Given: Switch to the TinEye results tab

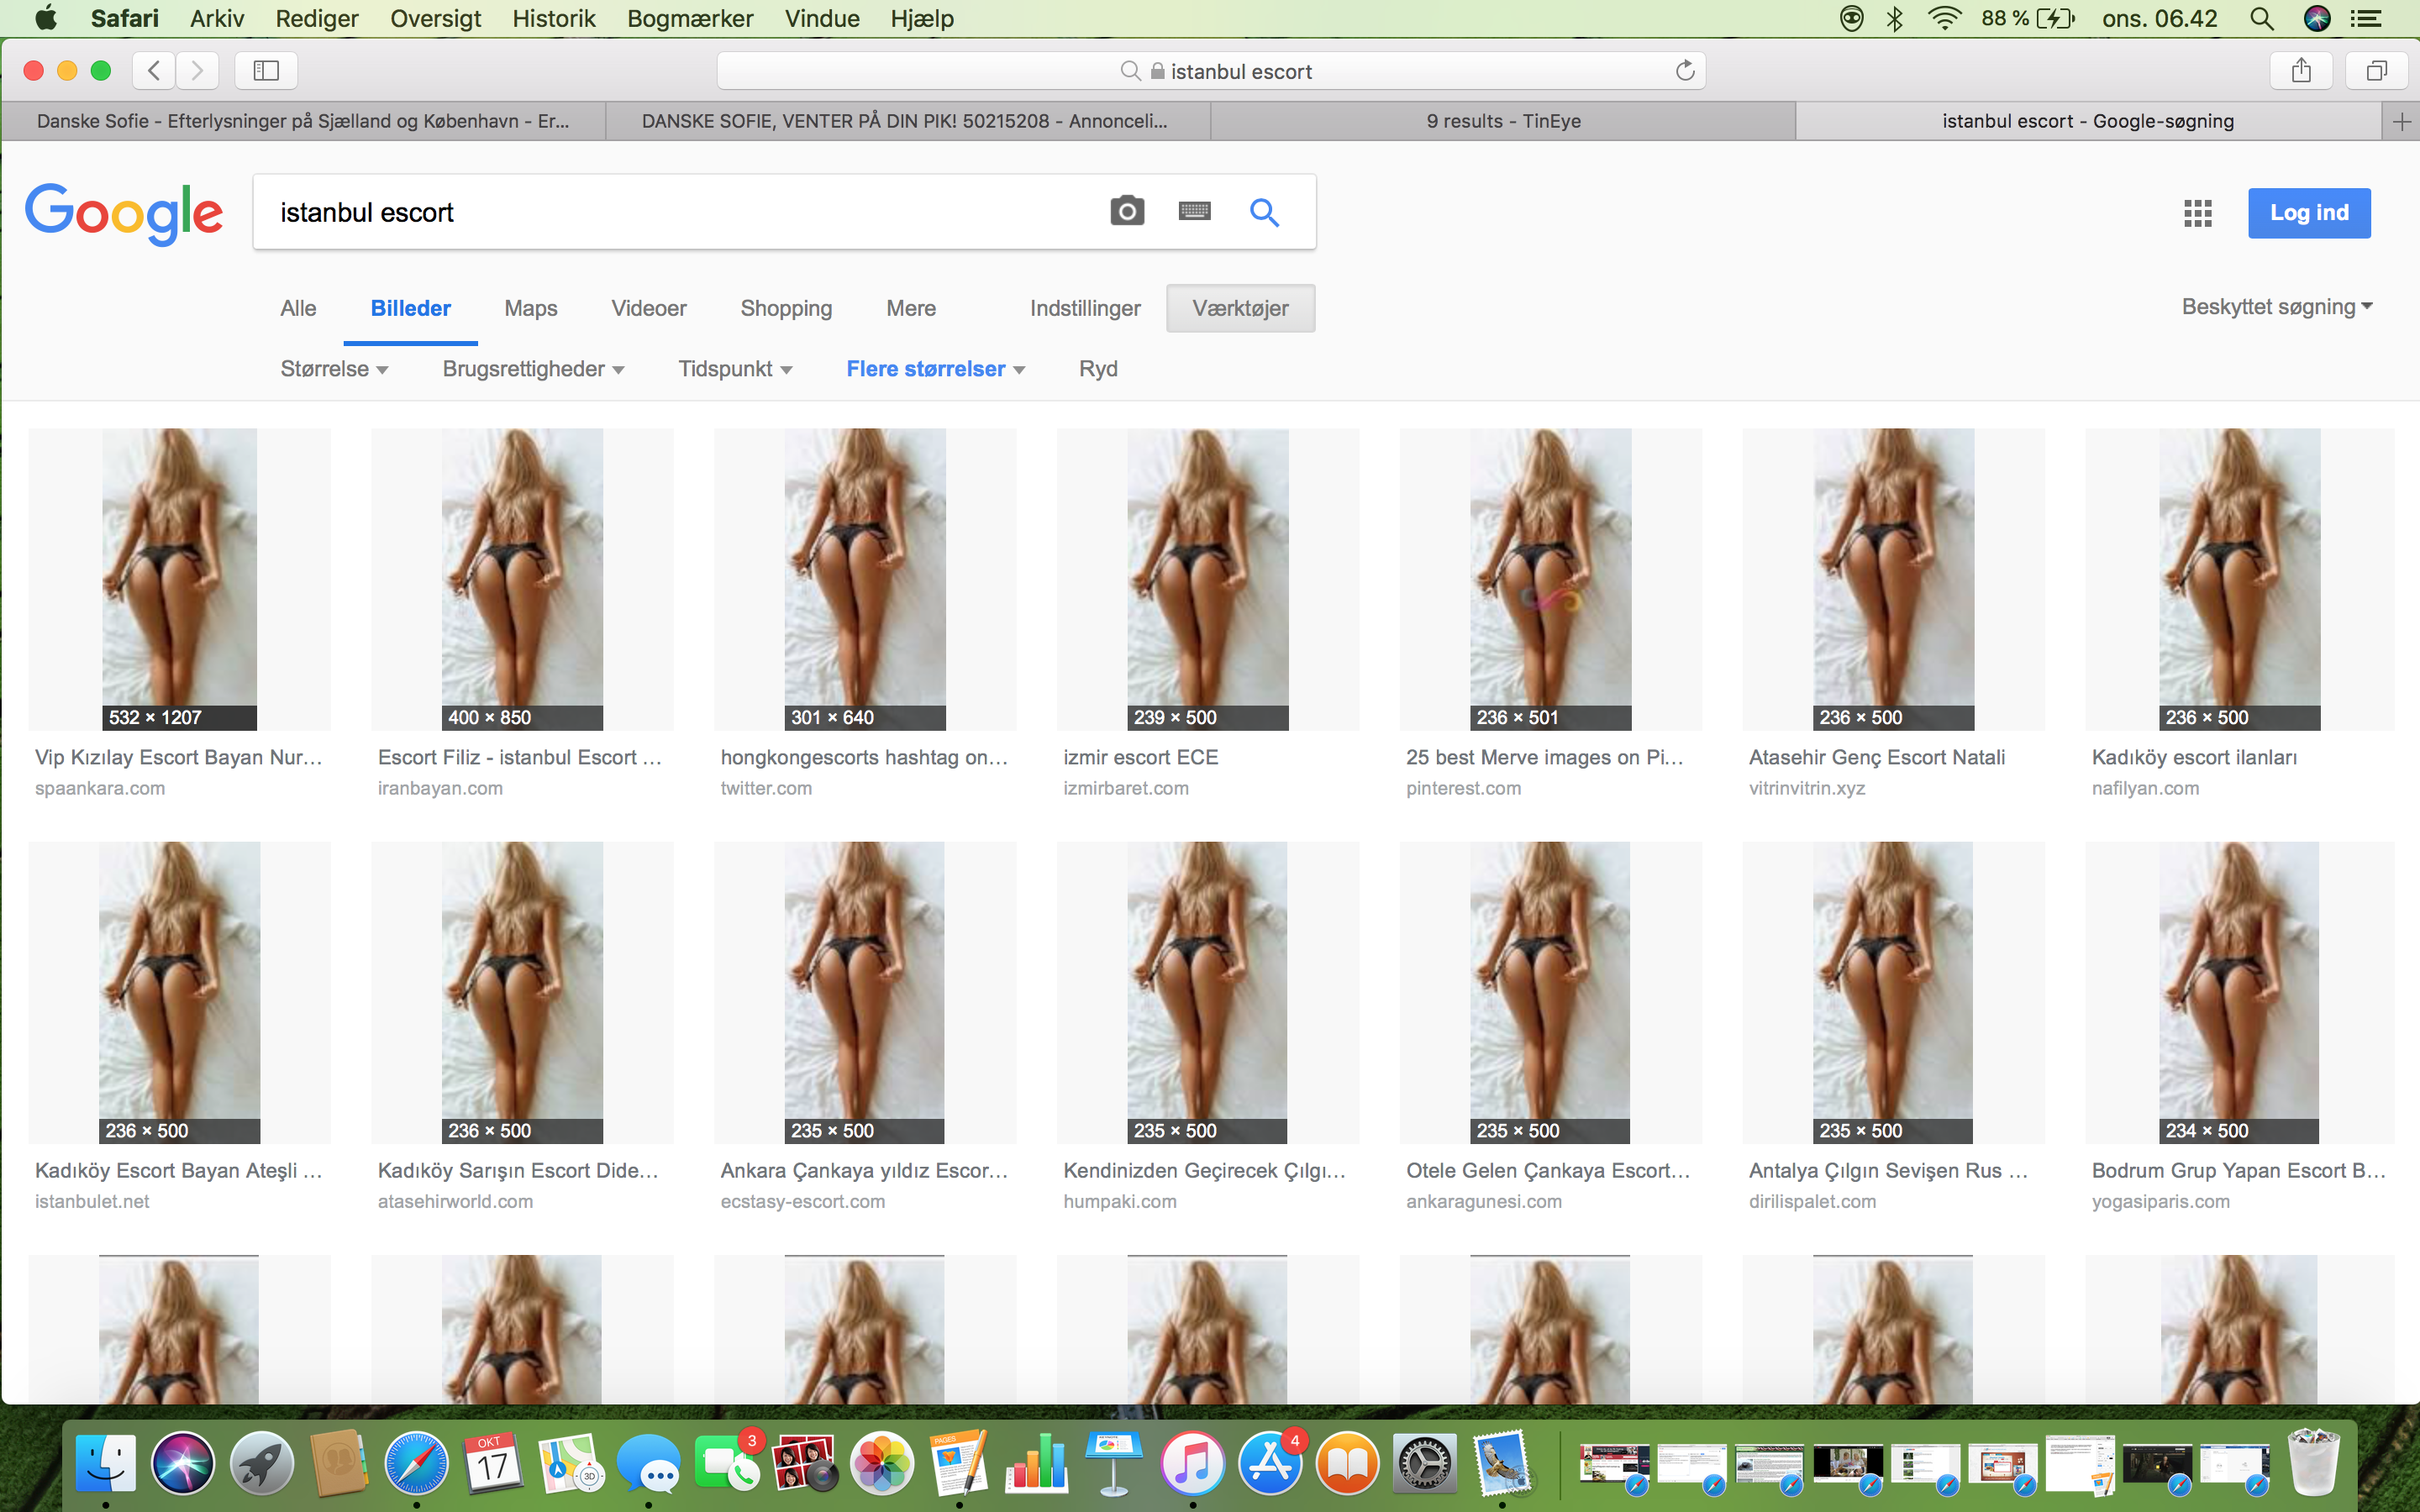Looking at the screenshot, I should pos(1503,121).
